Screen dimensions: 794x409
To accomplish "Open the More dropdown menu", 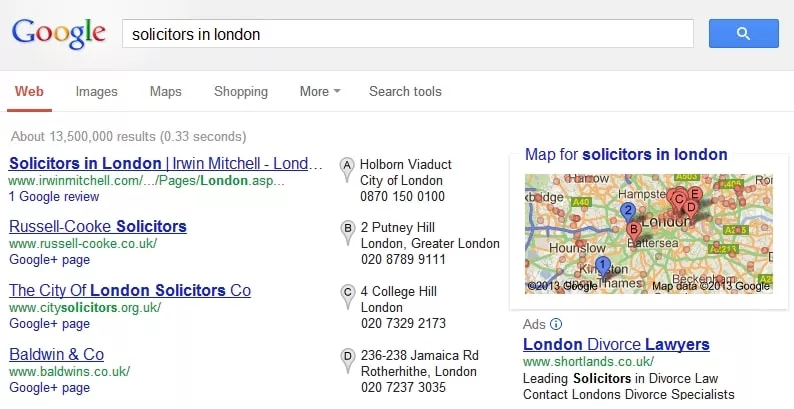I will [320, 92].
